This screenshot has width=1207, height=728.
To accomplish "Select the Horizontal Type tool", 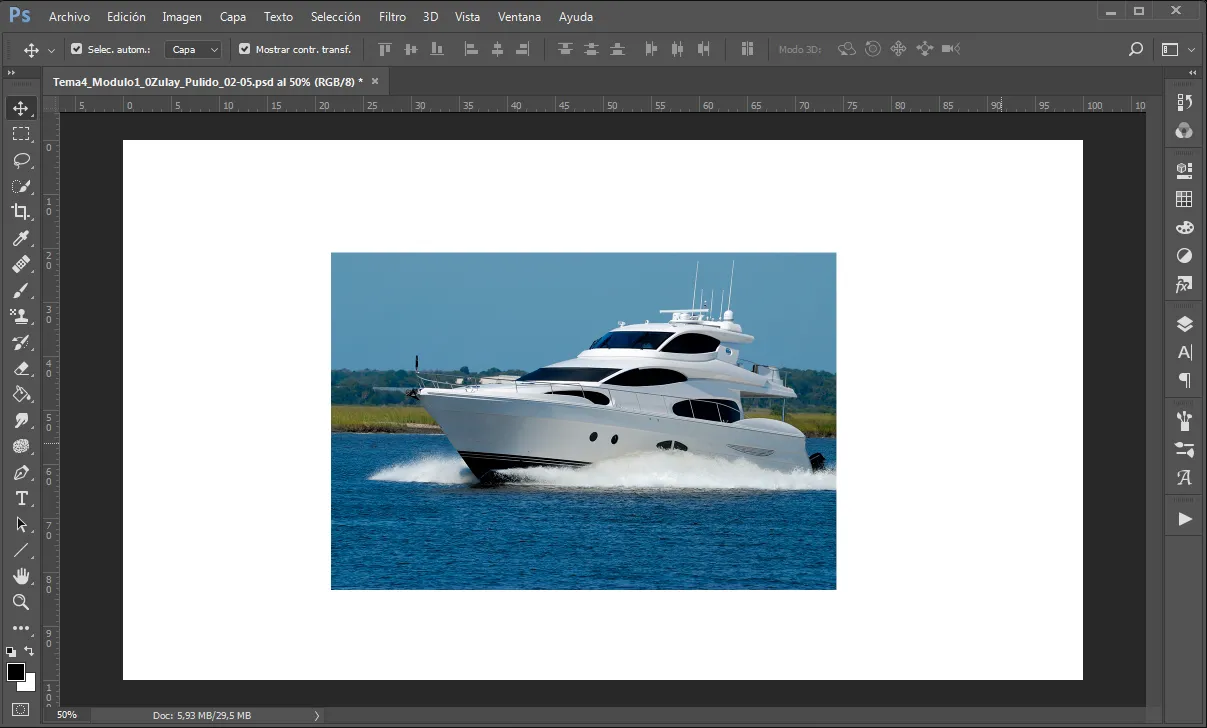I will pos(21,498).
